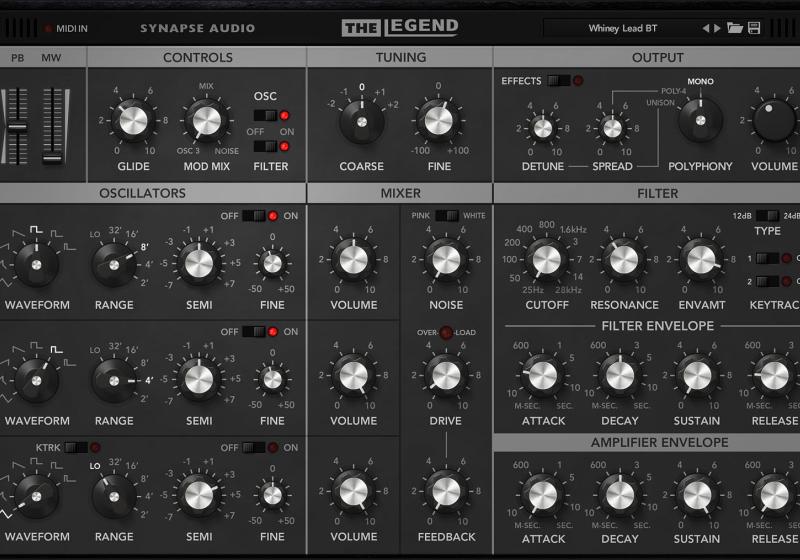Click the SPREAD knob

coord(612,128)
